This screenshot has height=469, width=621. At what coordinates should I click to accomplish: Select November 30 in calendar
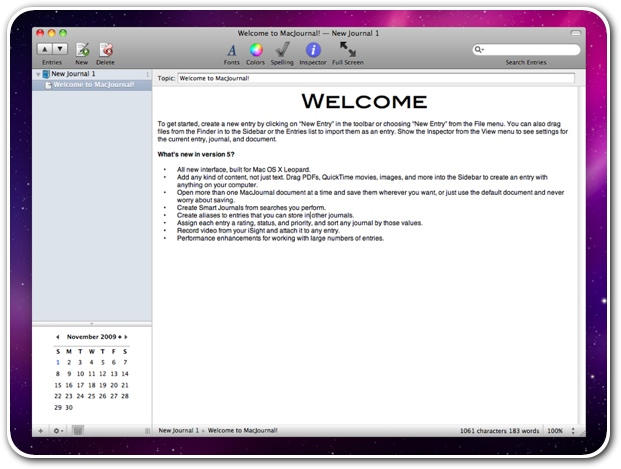point(69,407)
